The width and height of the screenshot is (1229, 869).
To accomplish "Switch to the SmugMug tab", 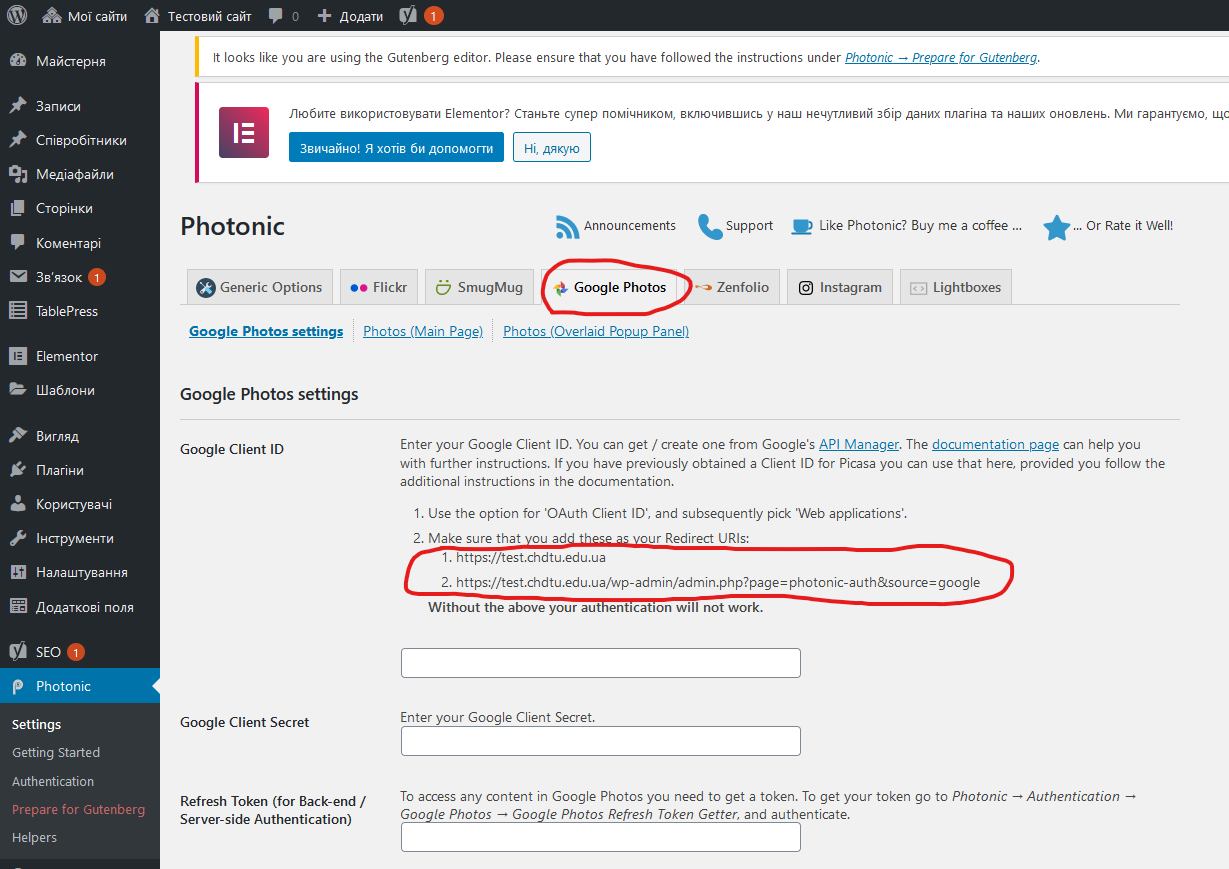I will (479, 287).
